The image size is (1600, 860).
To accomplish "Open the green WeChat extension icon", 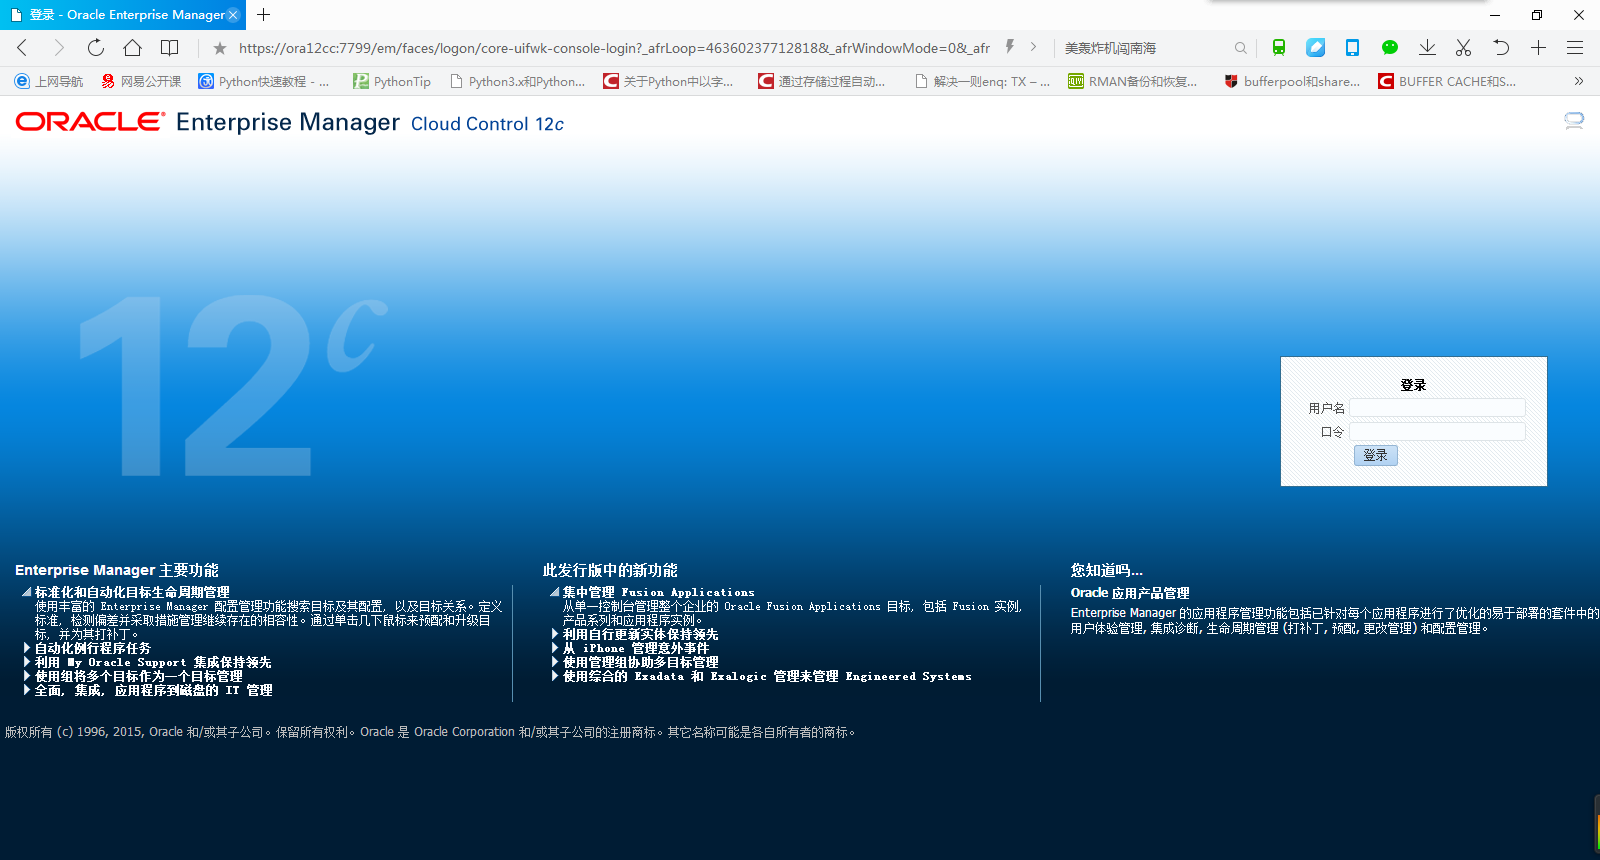I will [1389, 47].
